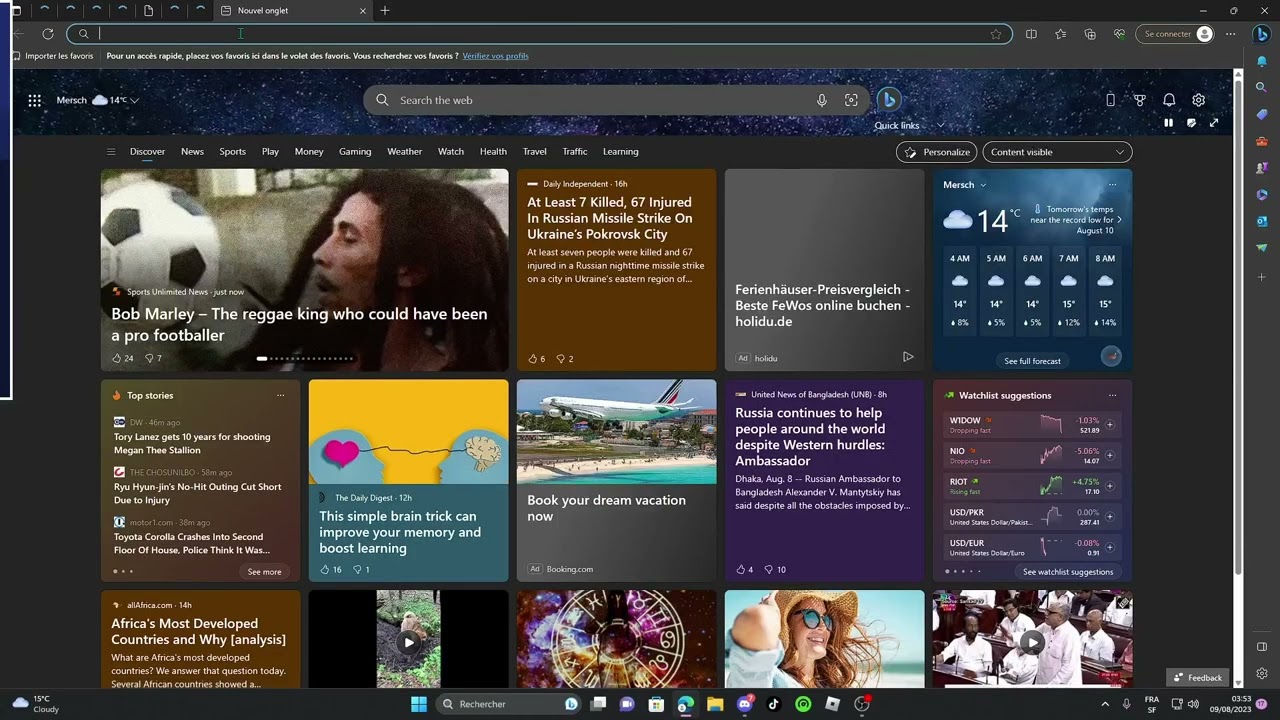Expand the background with the fullscreen arrows icon
1280x720 pixels.
[1214, 123]
